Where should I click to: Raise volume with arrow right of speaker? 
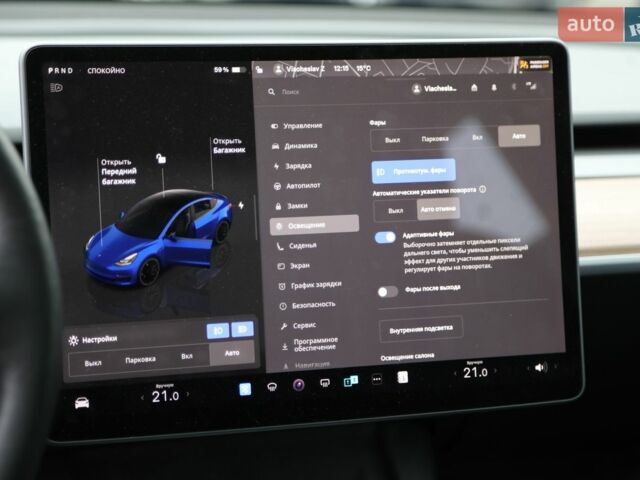coord(555,366)
